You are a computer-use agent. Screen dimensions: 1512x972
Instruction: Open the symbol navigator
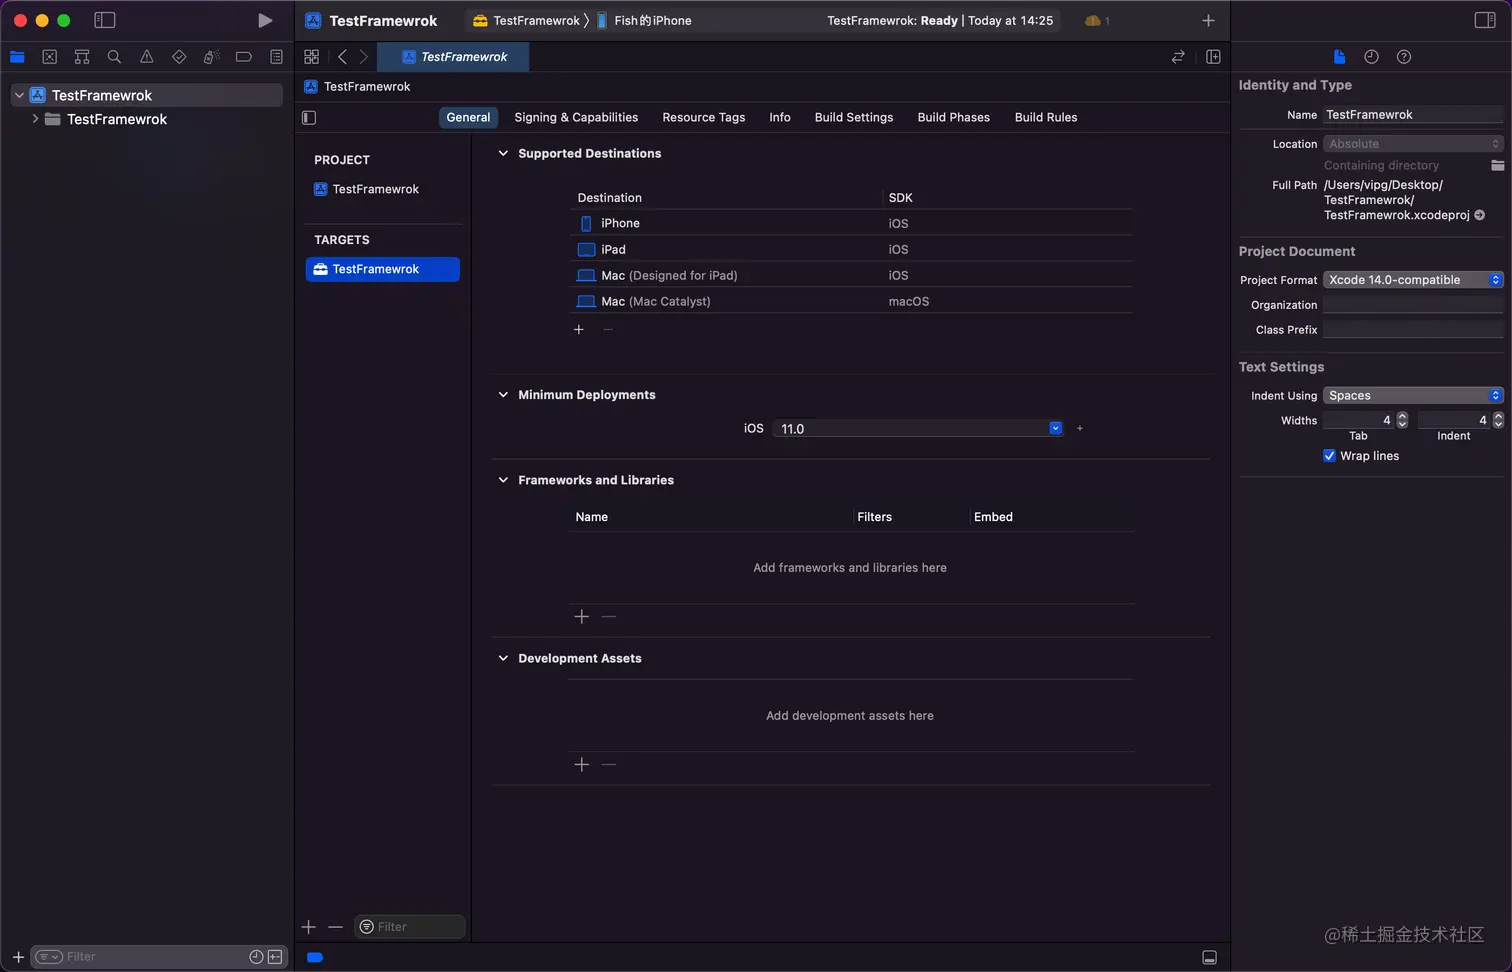tap(82, 57)
